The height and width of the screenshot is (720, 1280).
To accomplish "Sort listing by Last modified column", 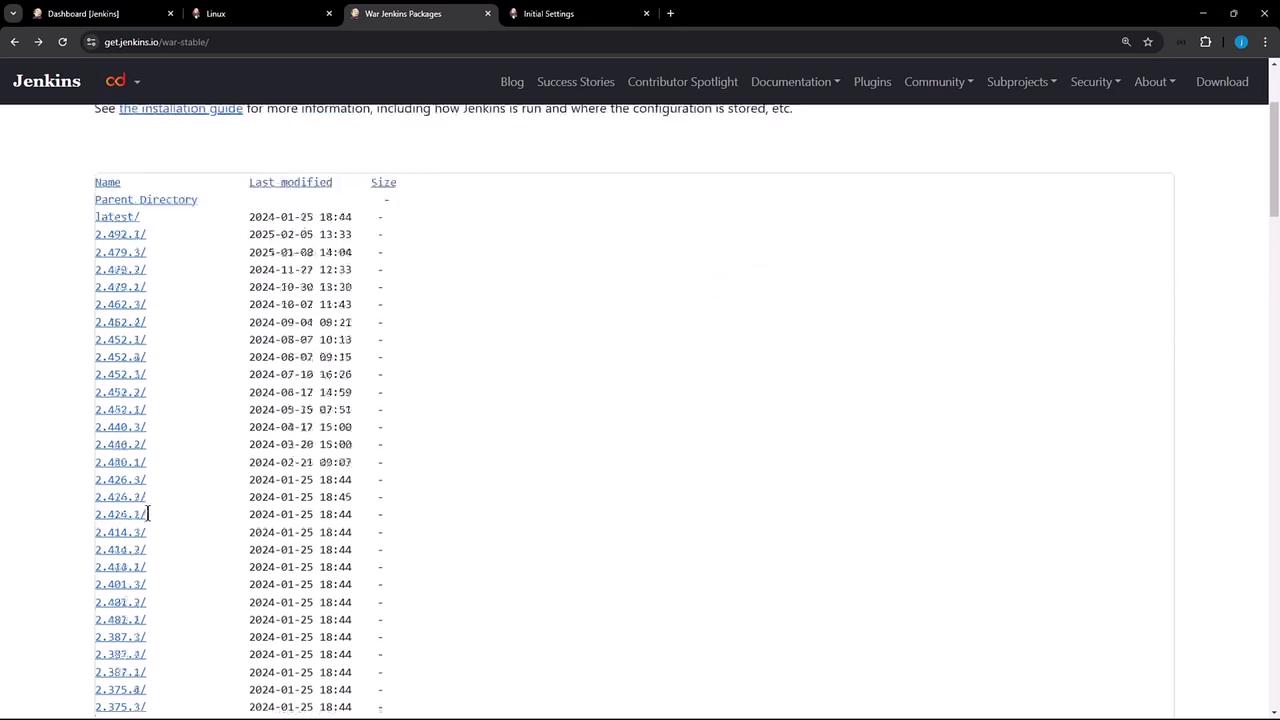I will 290,182.
